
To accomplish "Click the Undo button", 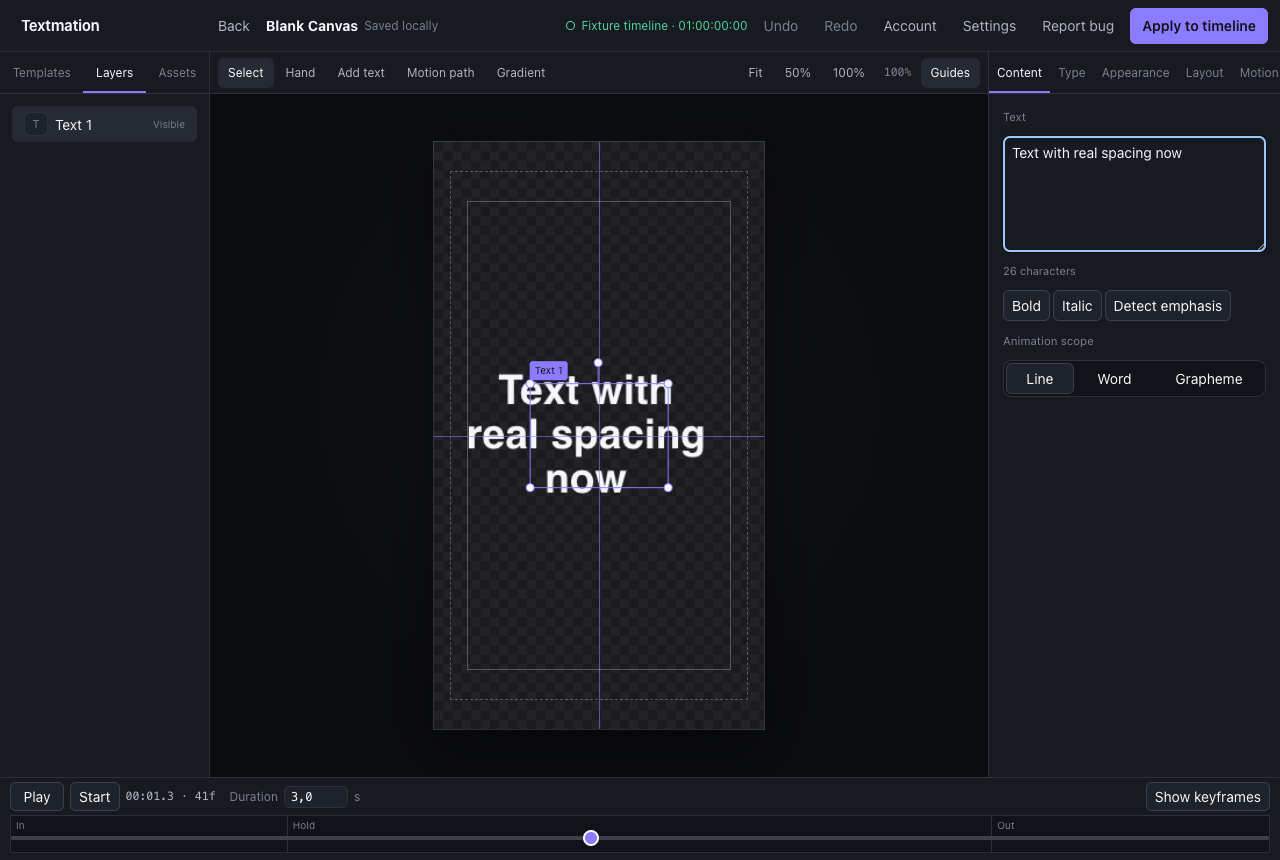I will 781,26.
